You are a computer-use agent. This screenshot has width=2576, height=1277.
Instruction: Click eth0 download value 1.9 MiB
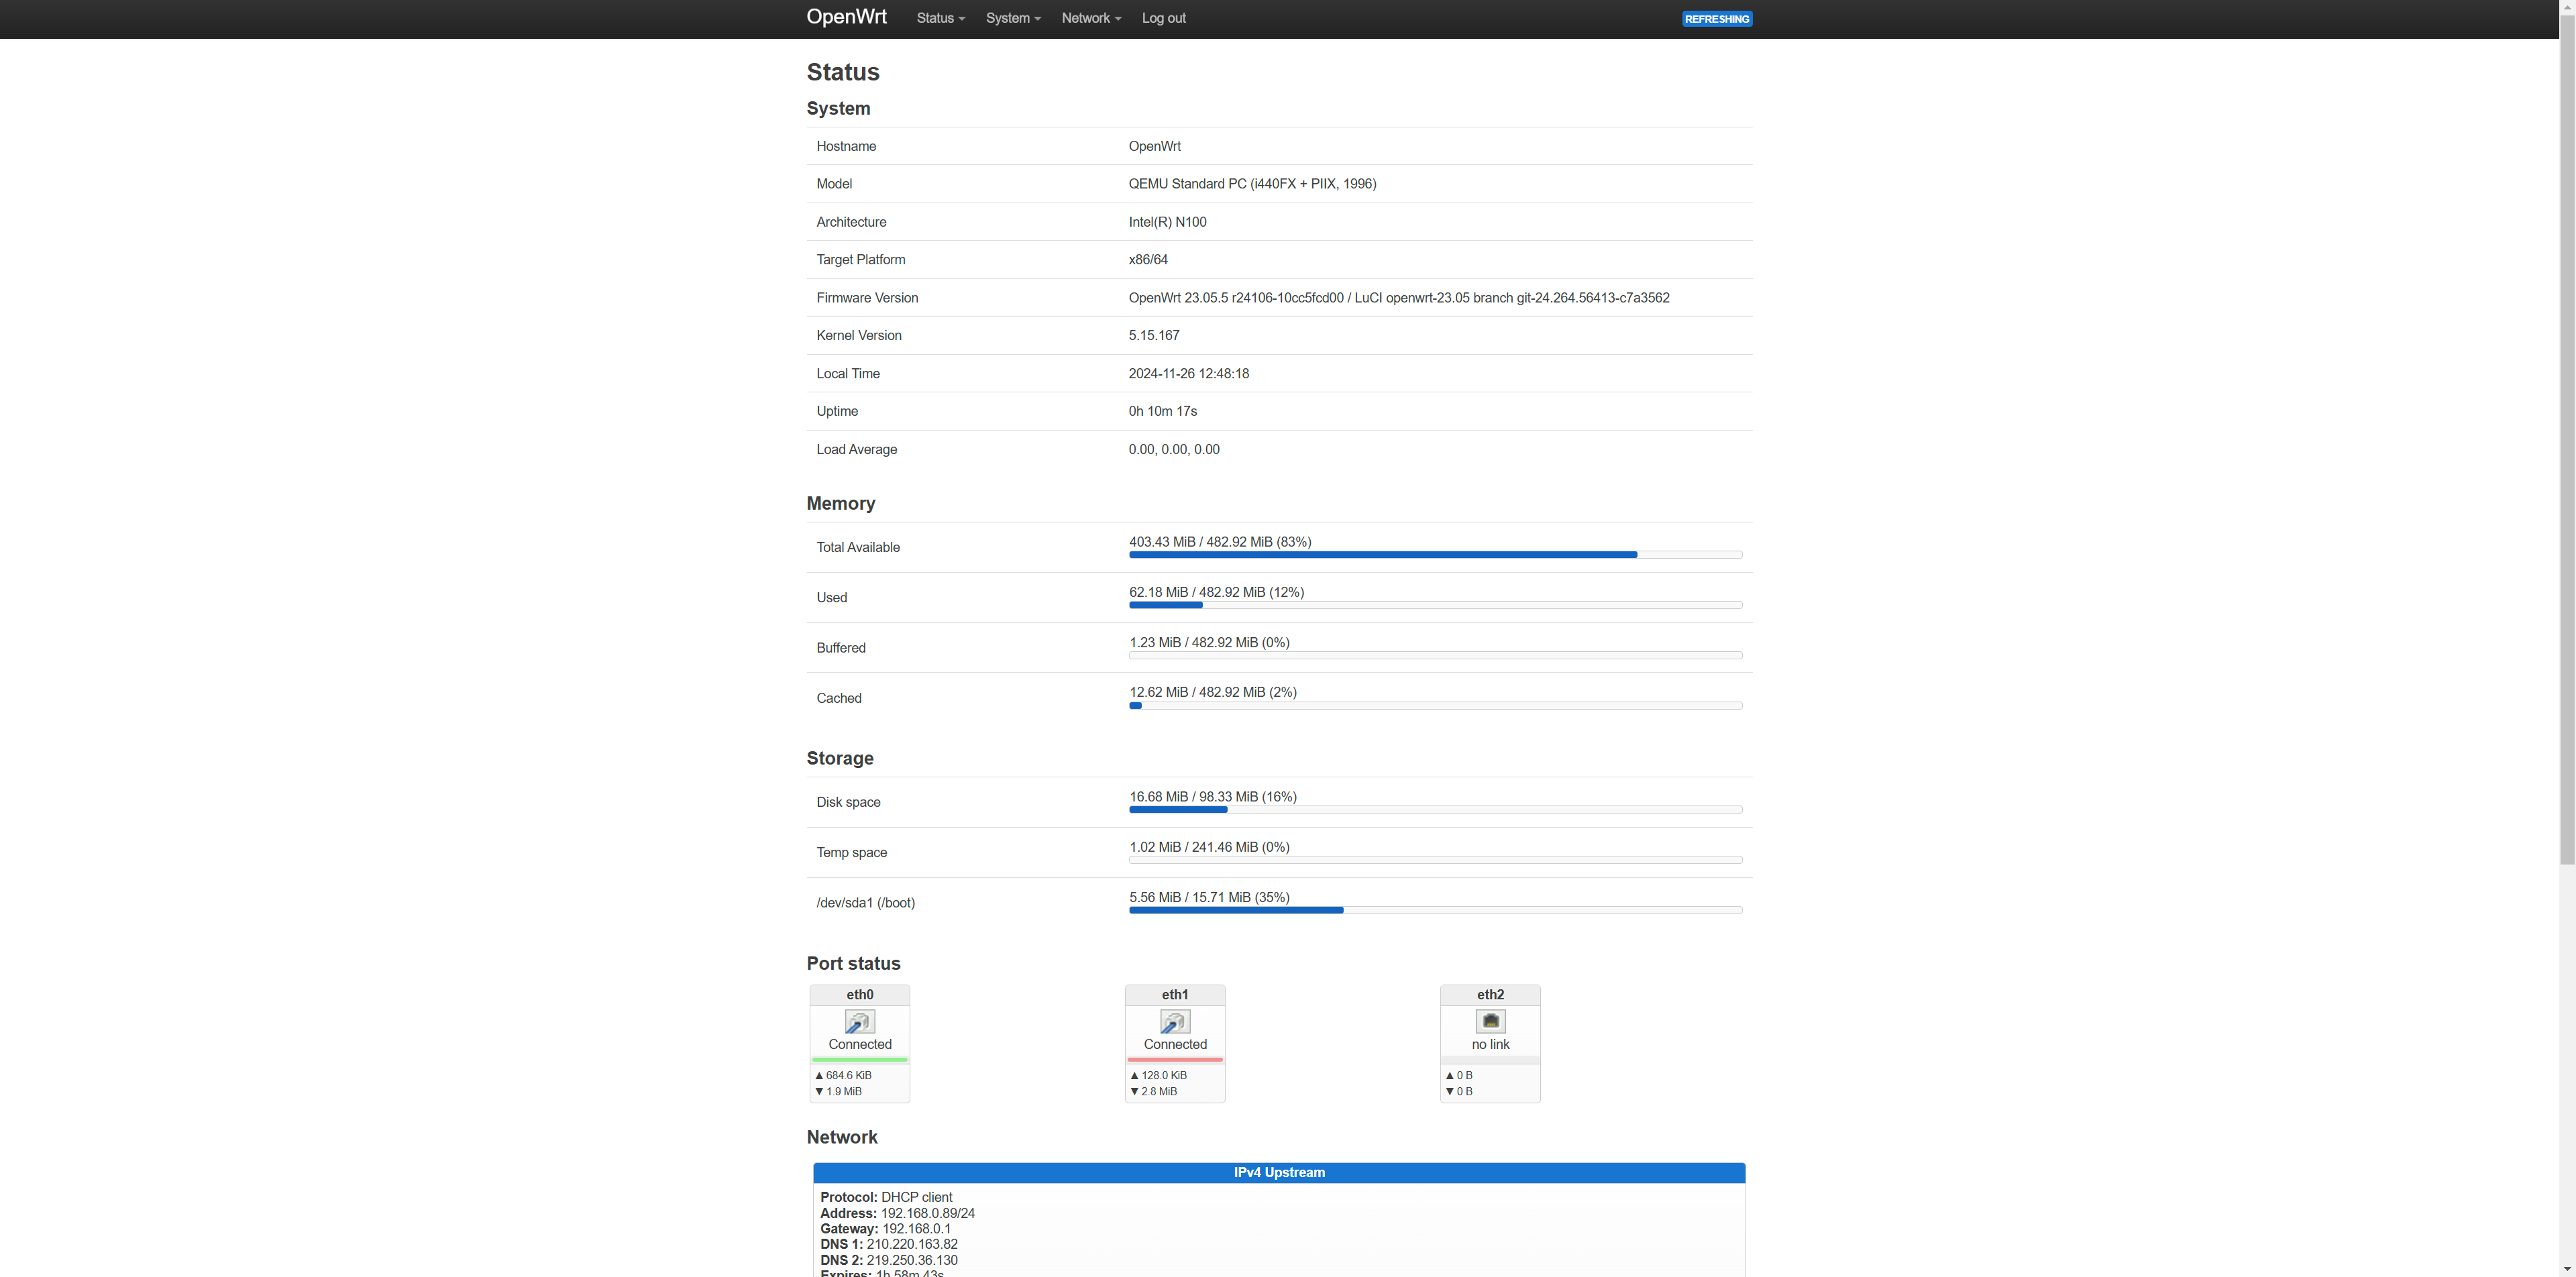(843, 1091)
